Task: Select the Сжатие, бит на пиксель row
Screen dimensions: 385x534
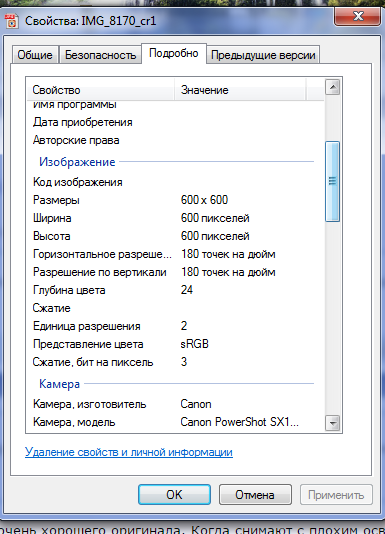Action: pyautogui.click(x=175, y=362)
